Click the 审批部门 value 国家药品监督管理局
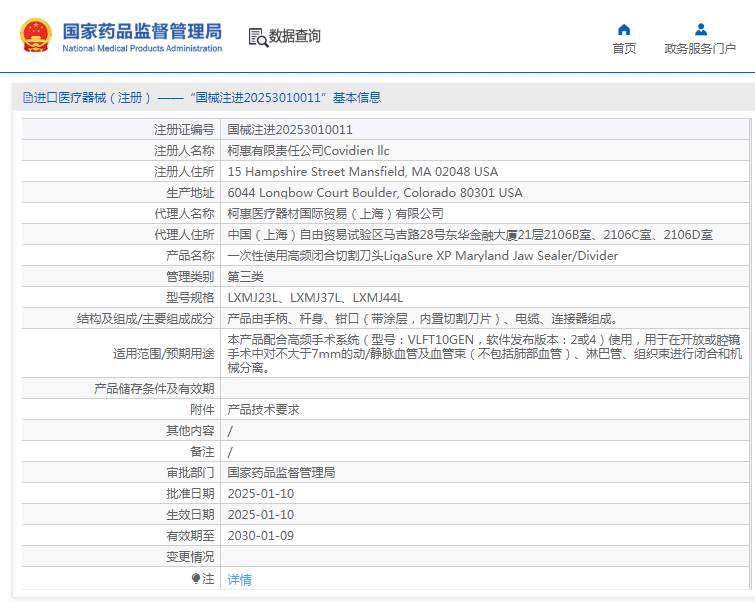Screen dimensions: 755x604 281,473
